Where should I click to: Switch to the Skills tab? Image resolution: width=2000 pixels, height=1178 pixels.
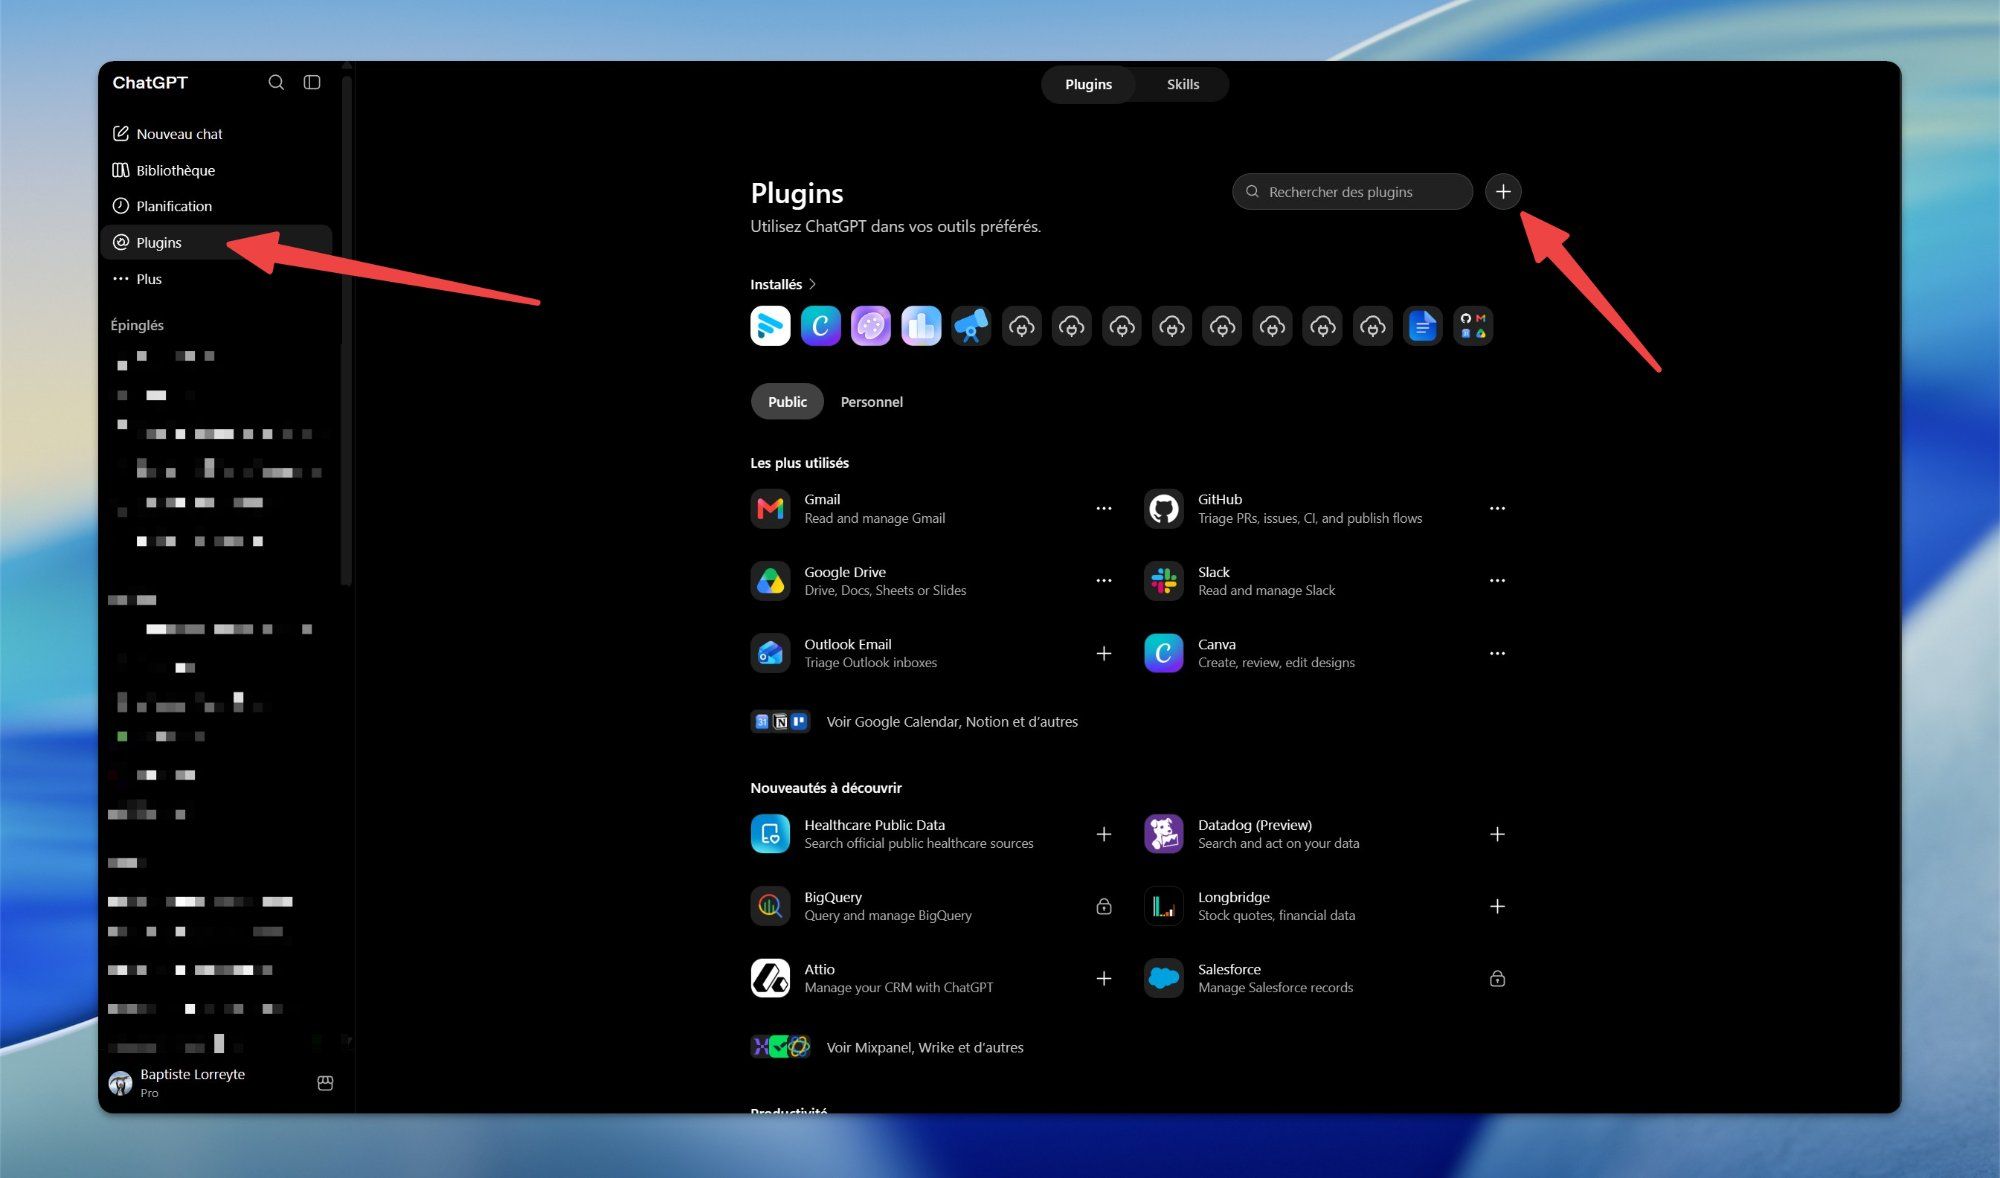(1182, 84)
